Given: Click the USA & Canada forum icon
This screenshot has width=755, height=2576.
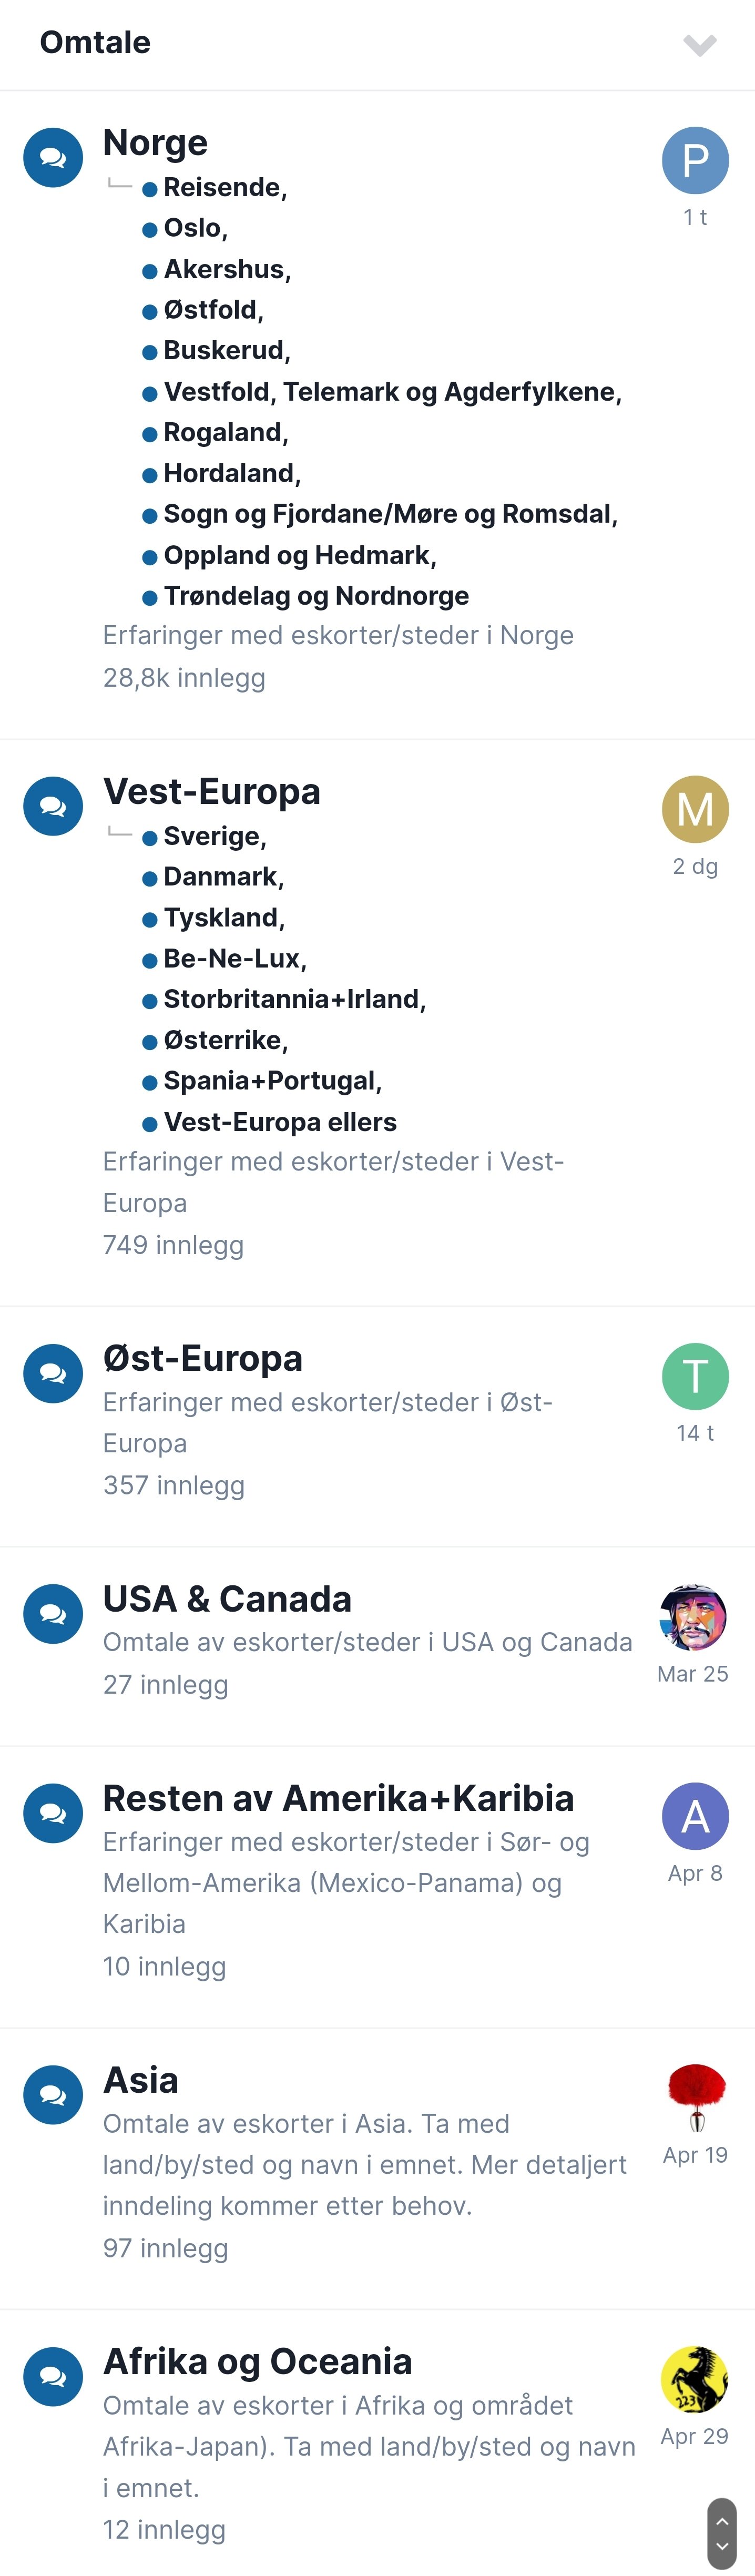Looking at the screenshot, I should tap(53, 1614).
